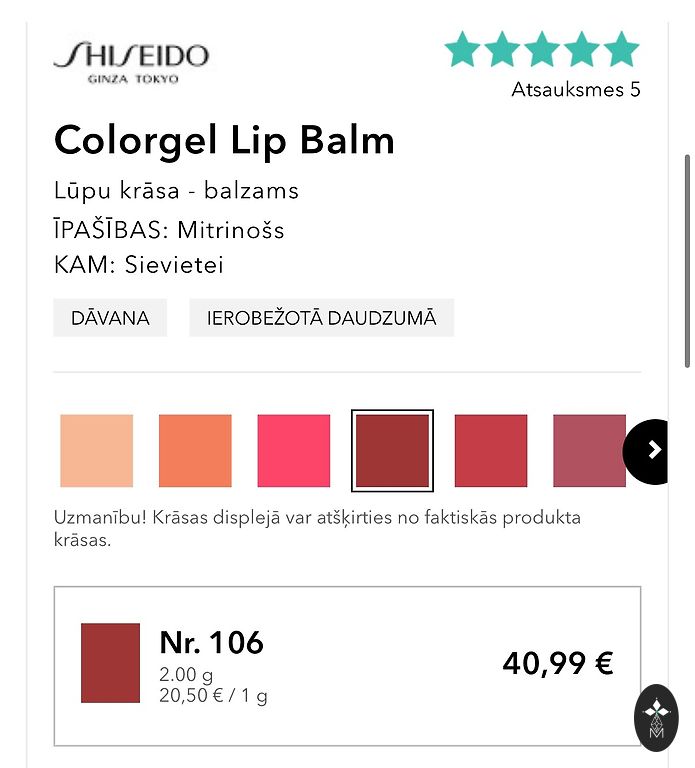Select the bright pink color swatch
The height and width of the screenshot is (768, 695).
click(294, 451)
